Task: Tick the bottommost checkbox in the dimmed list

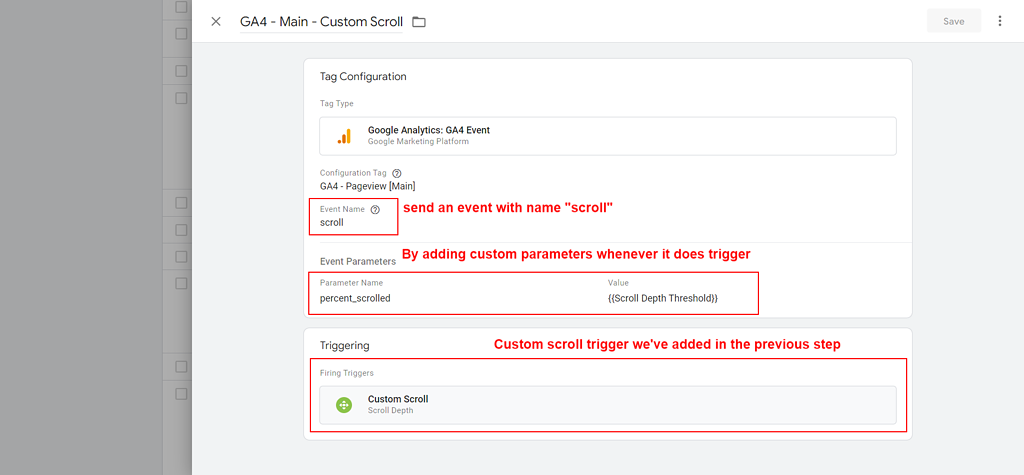Action: pyautogui.click(x=181, y=393)
